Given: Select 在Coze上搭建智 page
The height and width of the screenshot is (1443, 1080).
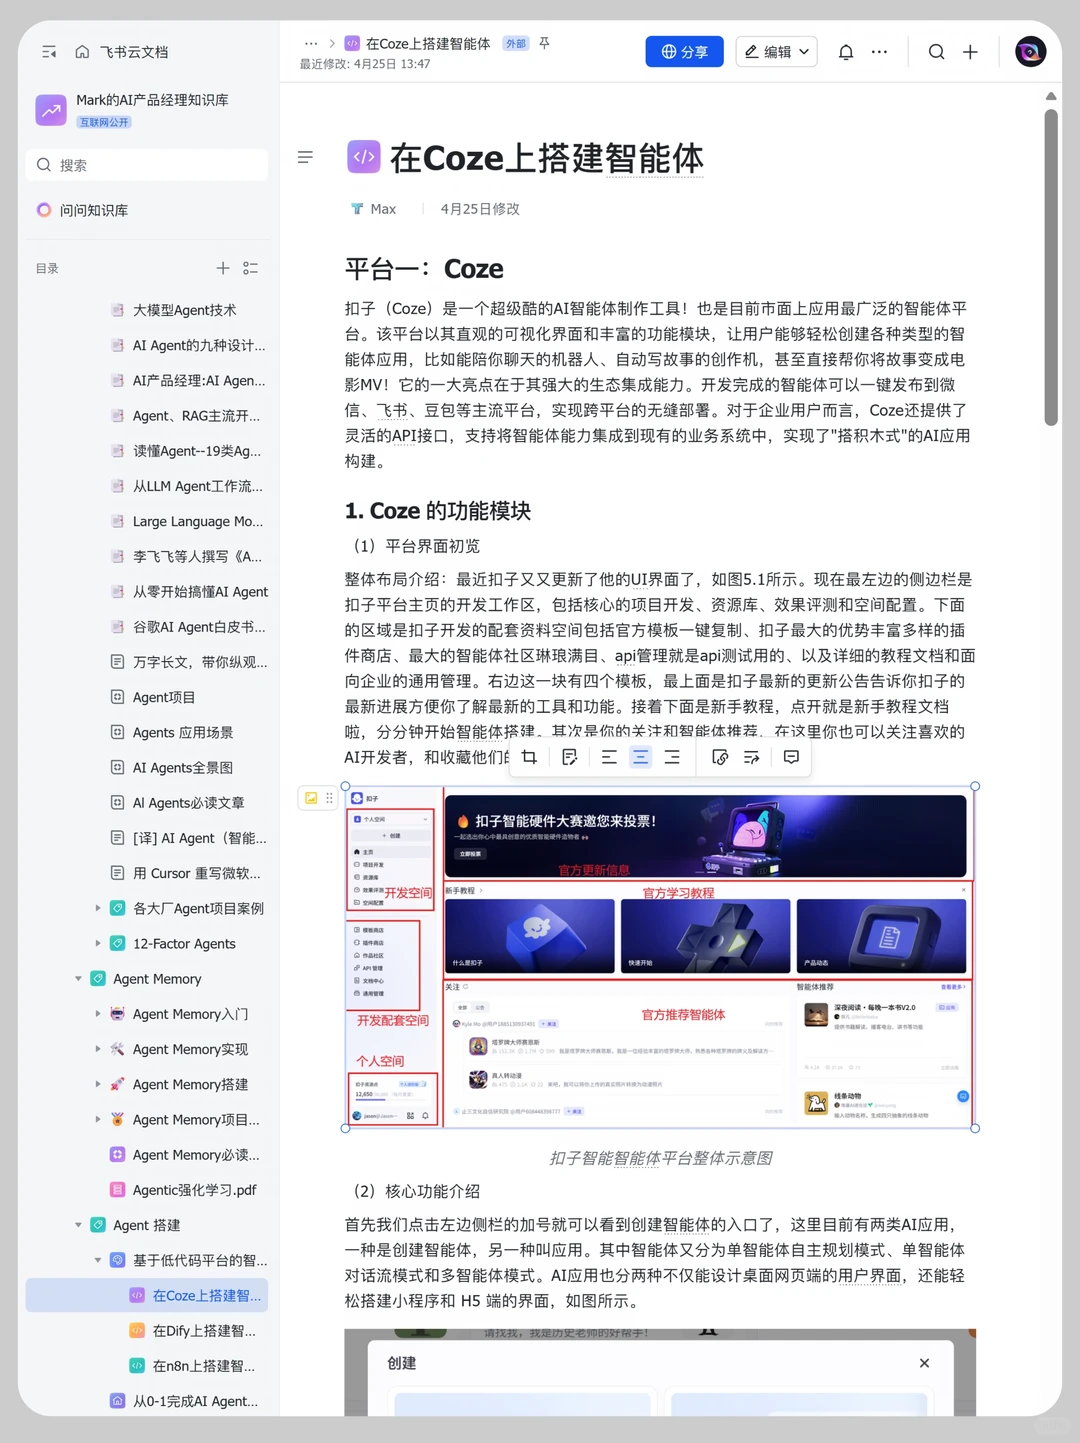Looking at the screenshot, I should [147, 1295].
